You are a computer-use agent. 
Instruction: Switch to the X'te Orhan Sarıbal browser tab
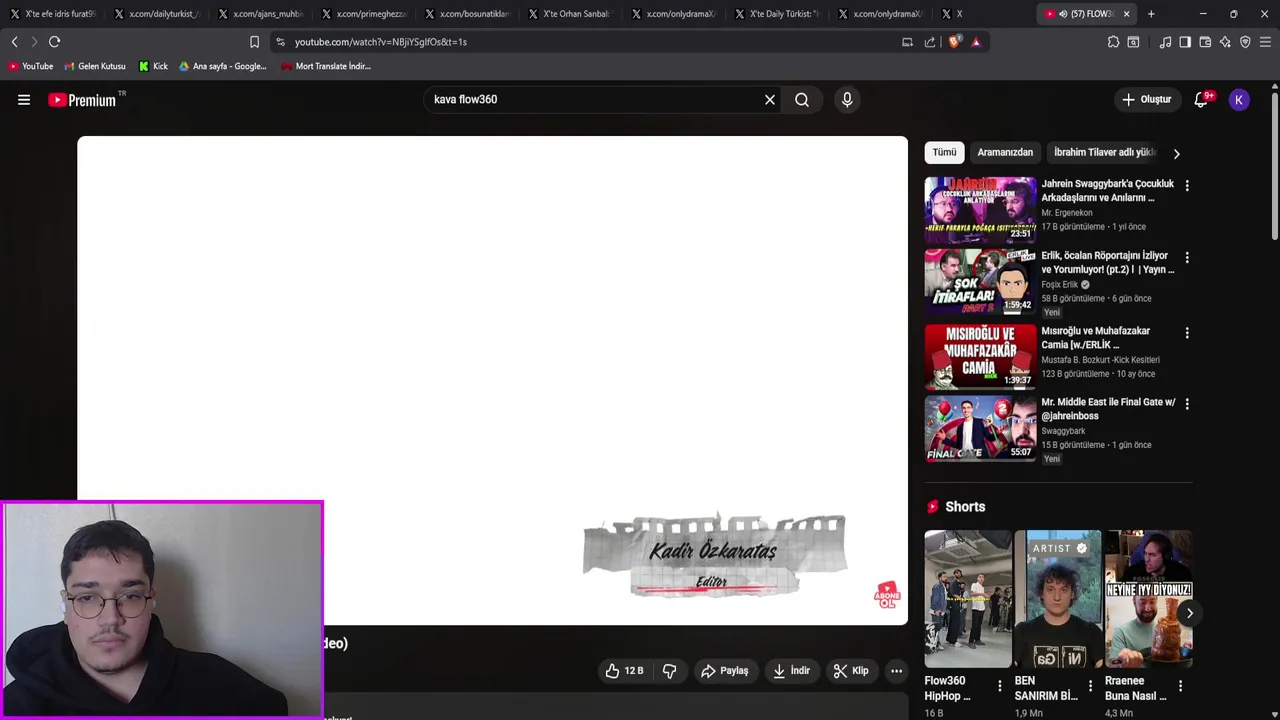[x=569, y=14]
